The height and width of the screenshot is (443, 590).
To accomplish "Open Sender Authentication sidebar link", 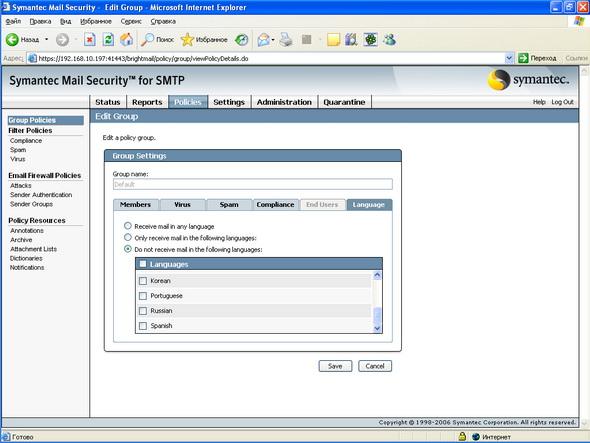I will point(41,195).
